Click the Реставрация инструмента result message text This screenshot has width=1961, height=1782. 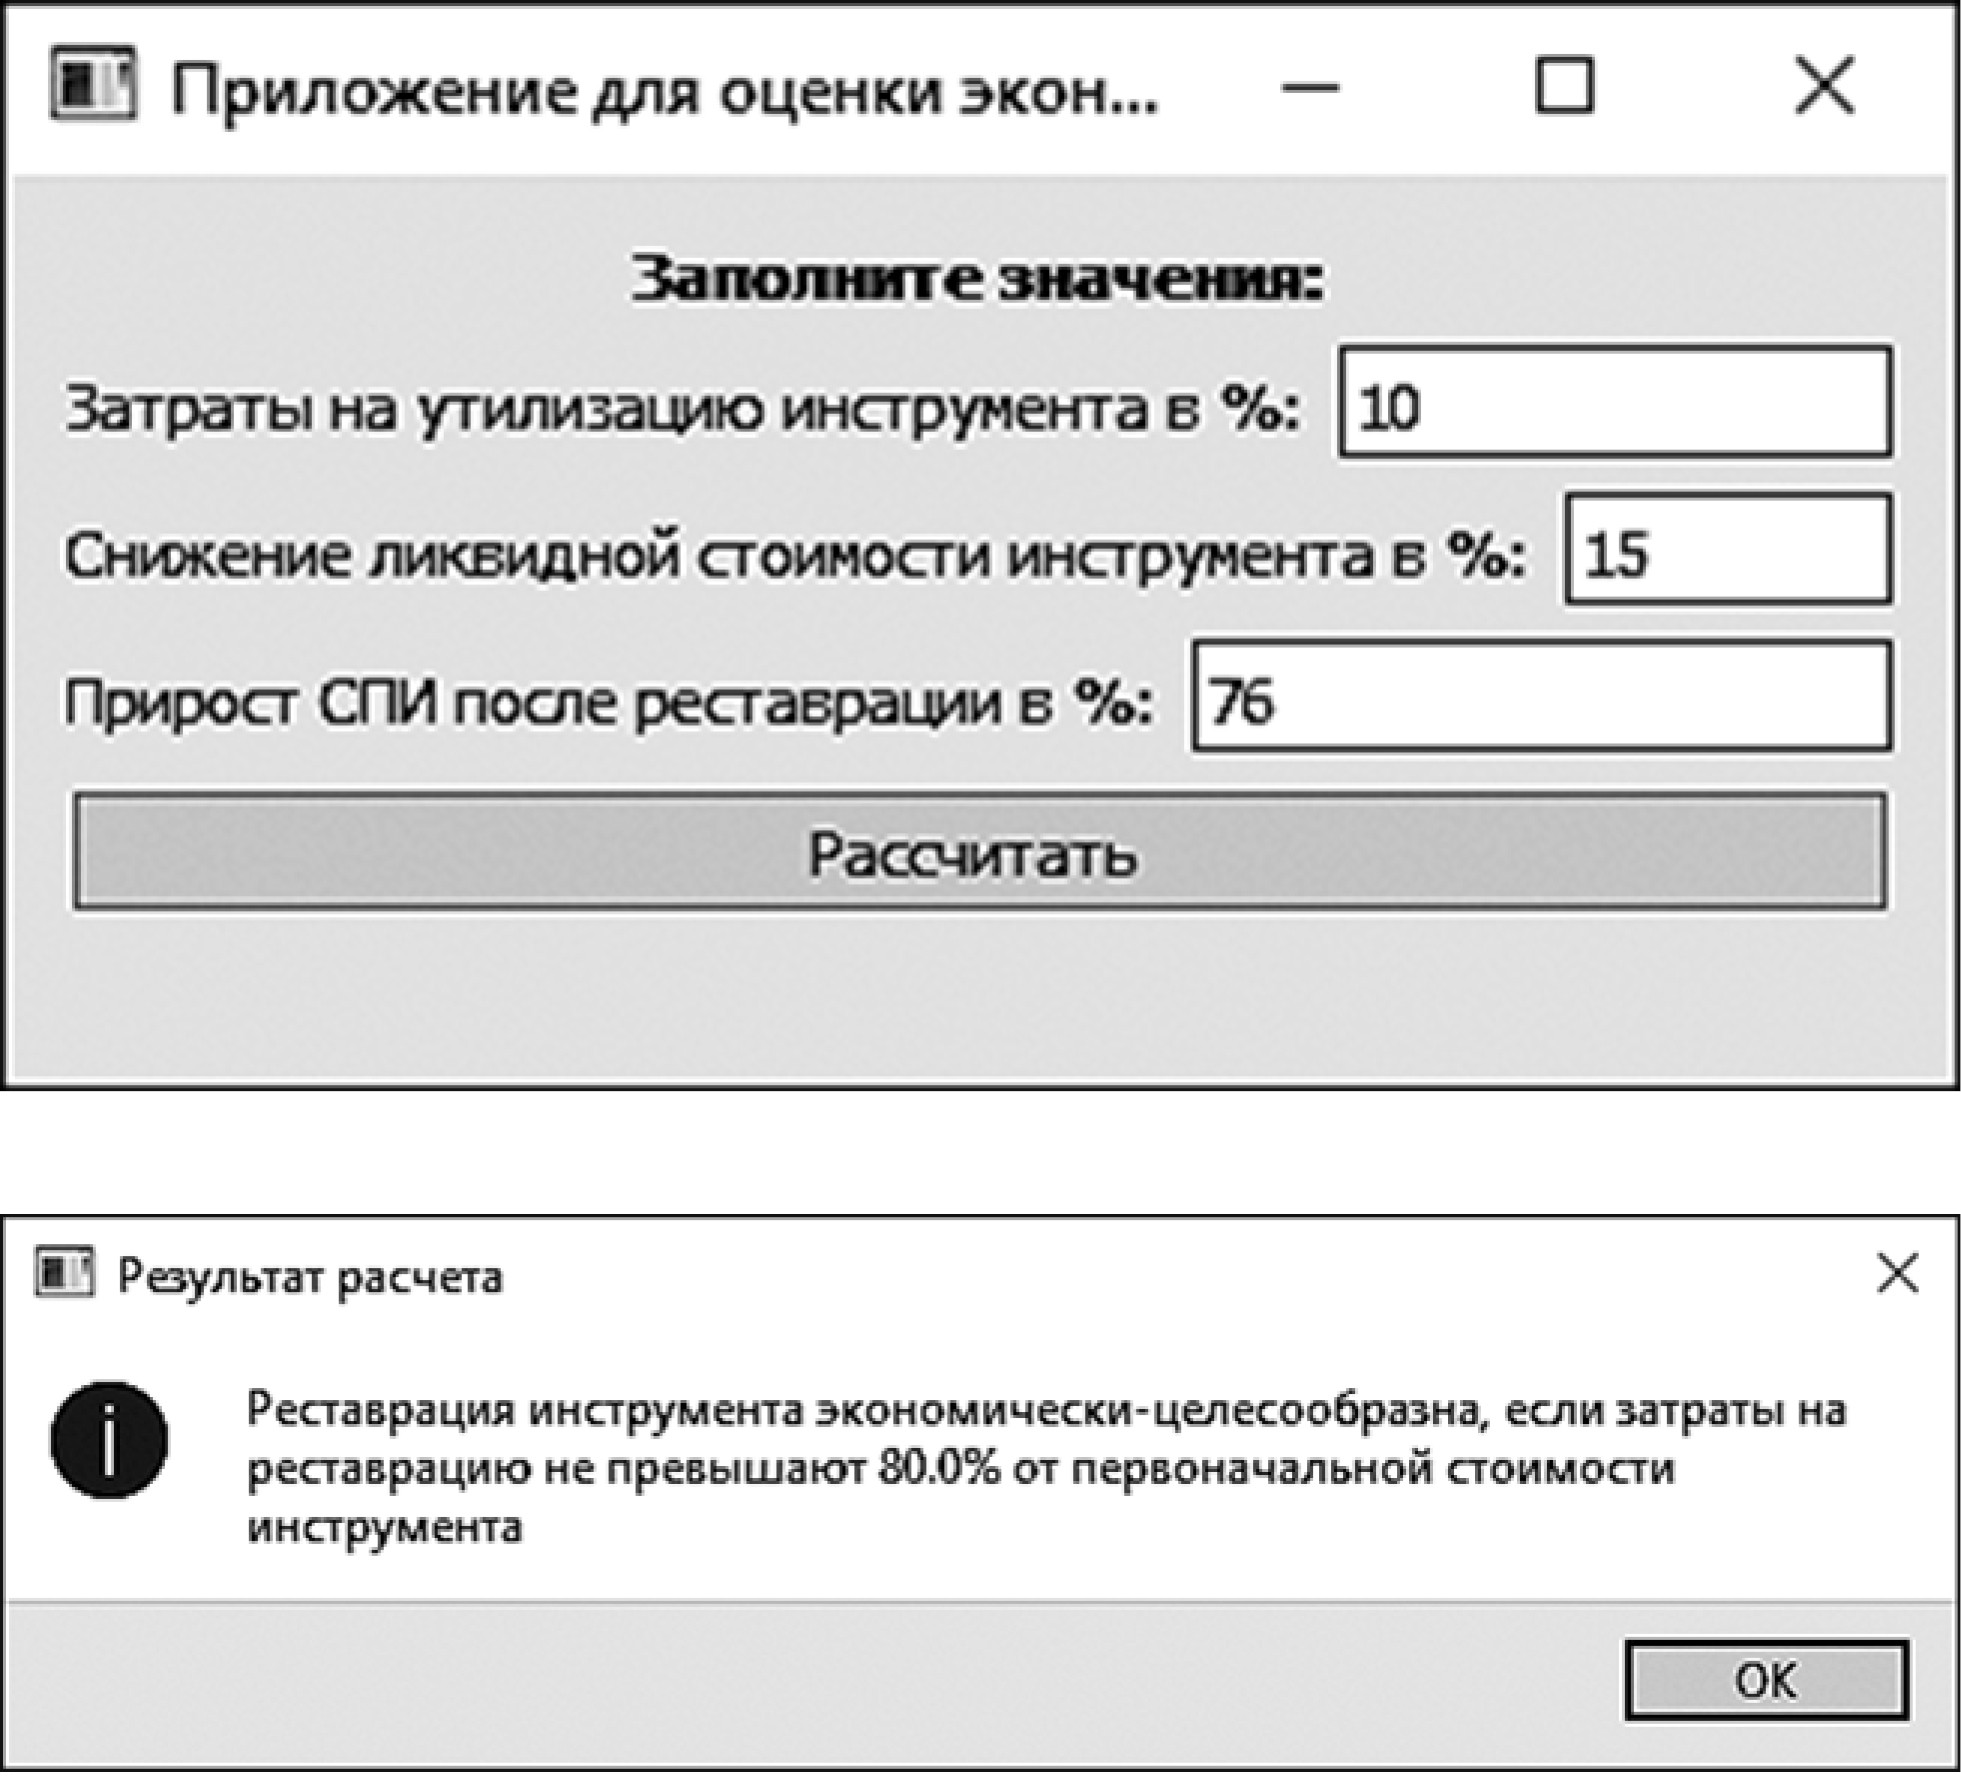(x=1045, y=1468)
